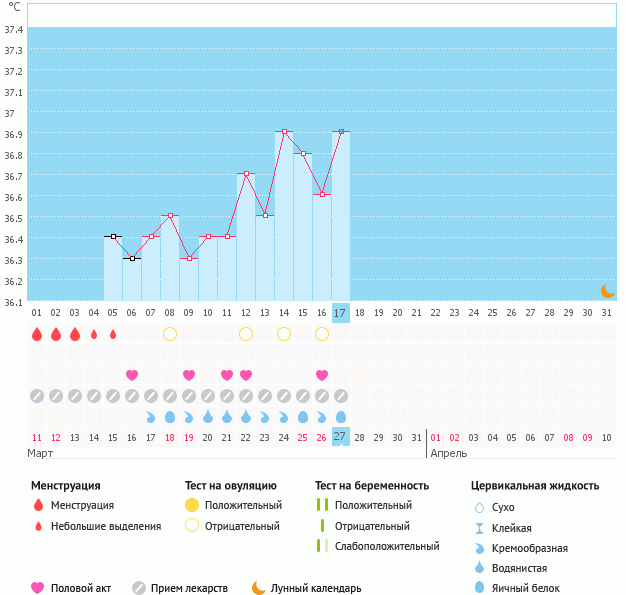Click the ovulation test circle under day 14
Screen dimensions: 626x595
tap(284, 333)
